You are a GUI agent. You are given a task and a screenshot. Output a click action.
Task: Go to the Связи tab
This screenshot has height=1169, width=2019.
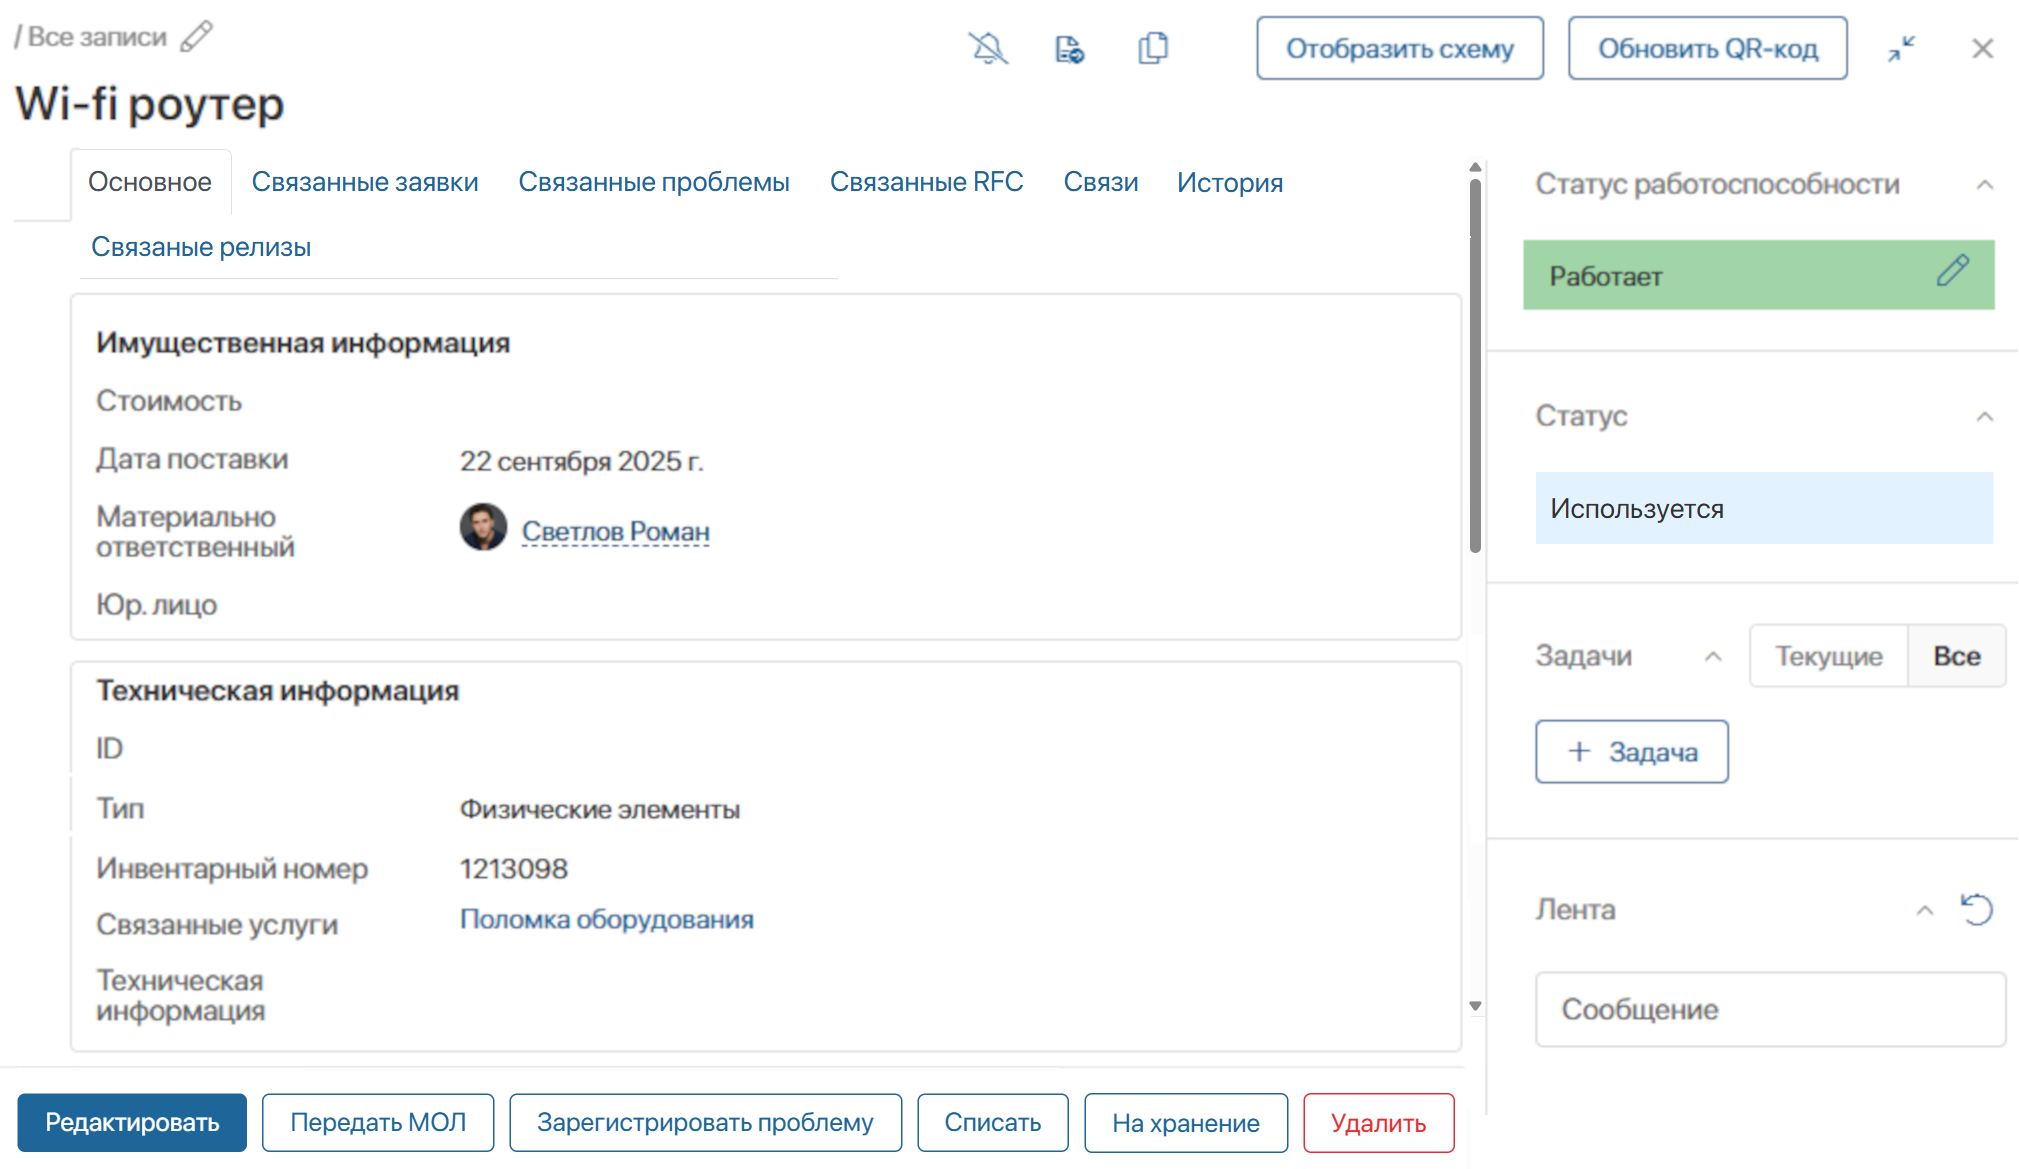coord(1101,182)
